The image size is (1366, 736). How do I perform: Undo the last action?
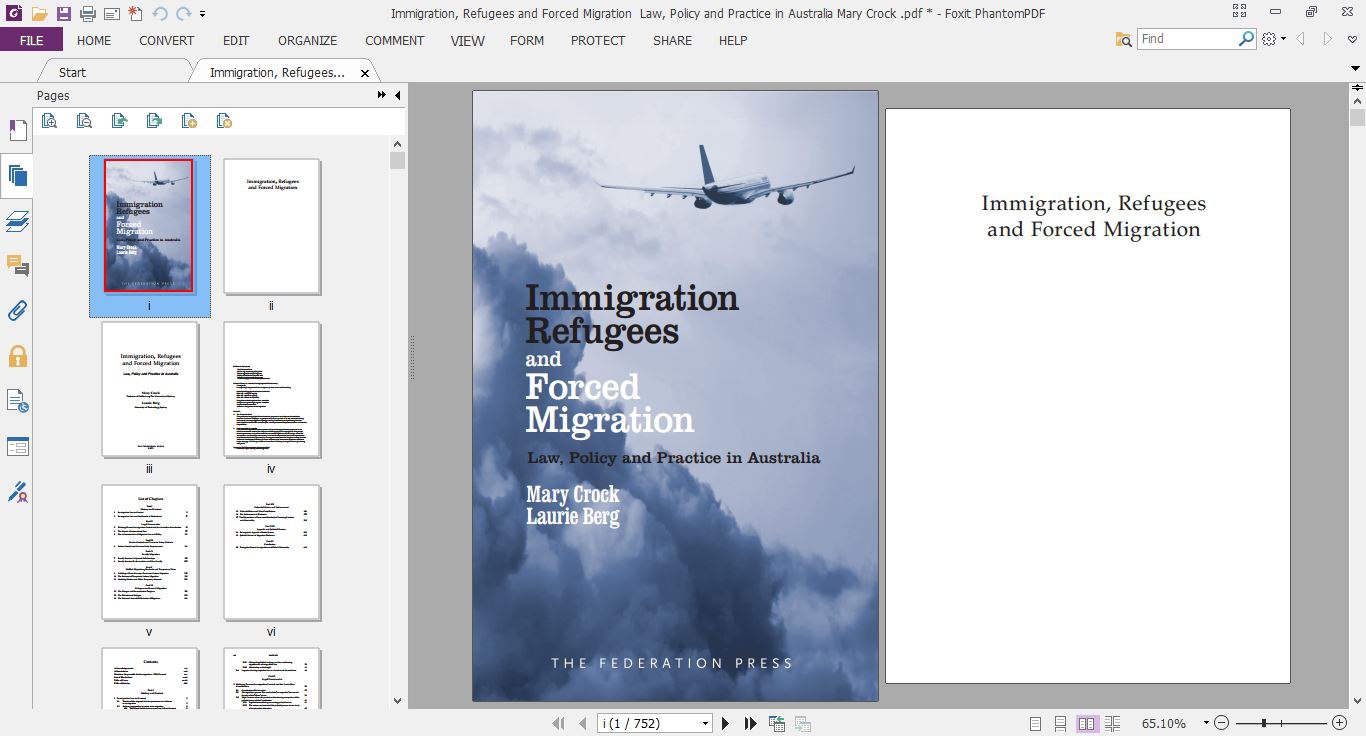(x=160, y=14)
